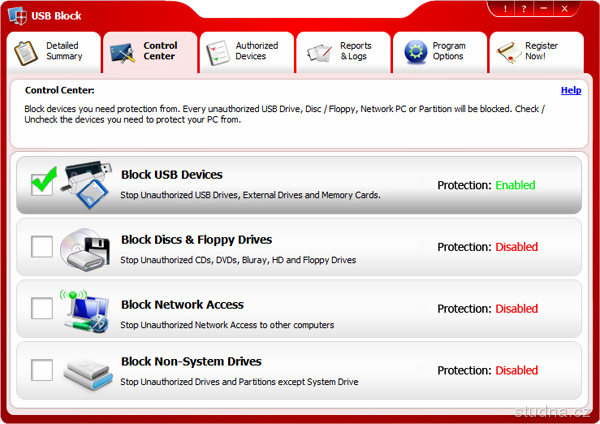This screenshot has height=424, width=600.
Task: Click 'Stop Unauthorized Drives and Partitions' description
Action: tap(239, 382)
